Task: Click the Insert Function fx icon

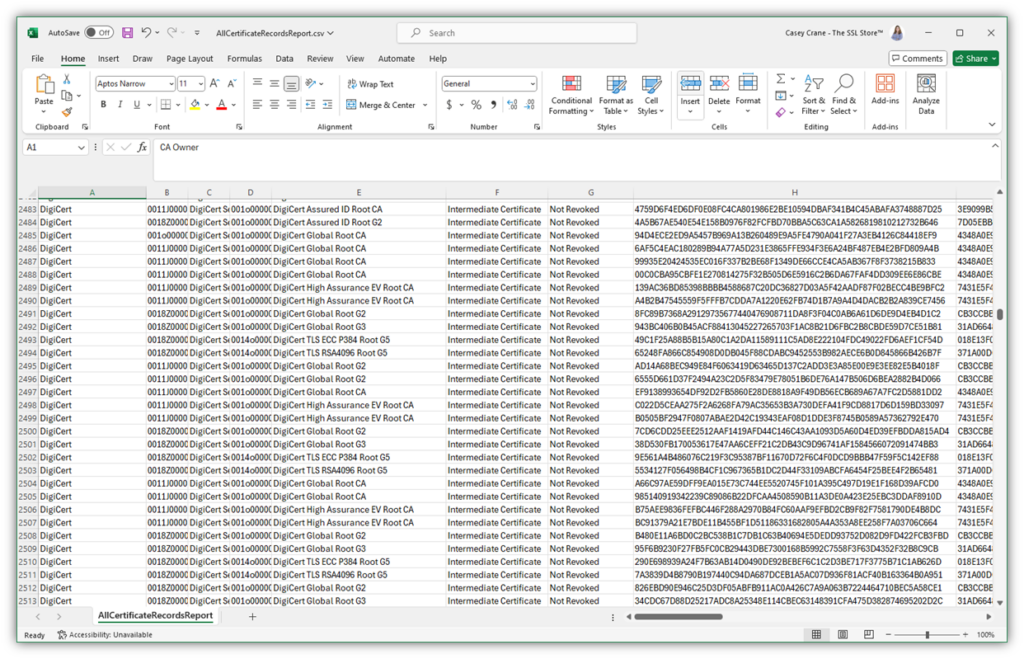Action: [x=142, y=147]
